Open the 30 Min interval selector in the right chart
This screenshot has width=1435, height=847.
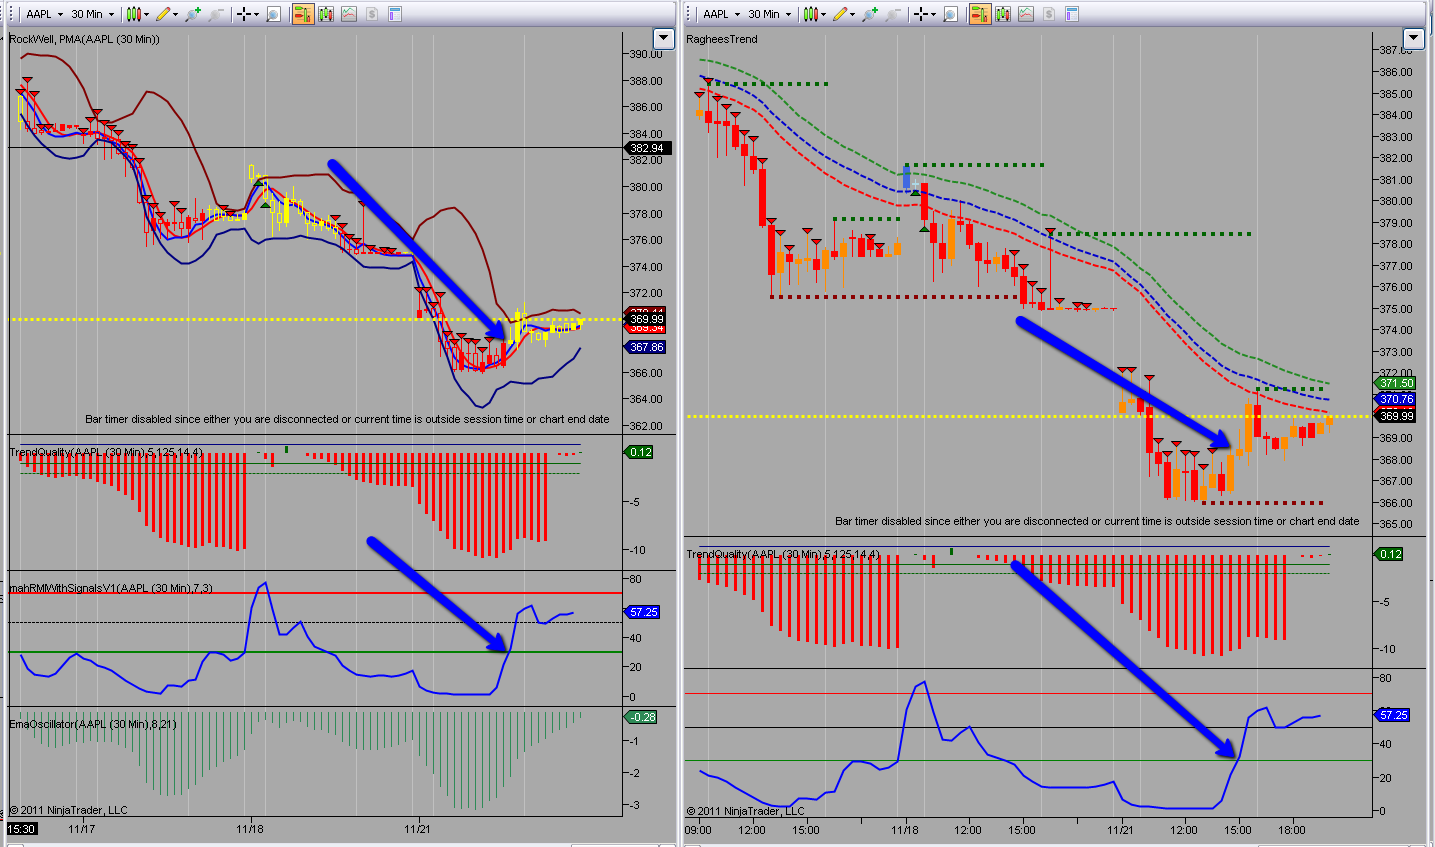[770, 14]
